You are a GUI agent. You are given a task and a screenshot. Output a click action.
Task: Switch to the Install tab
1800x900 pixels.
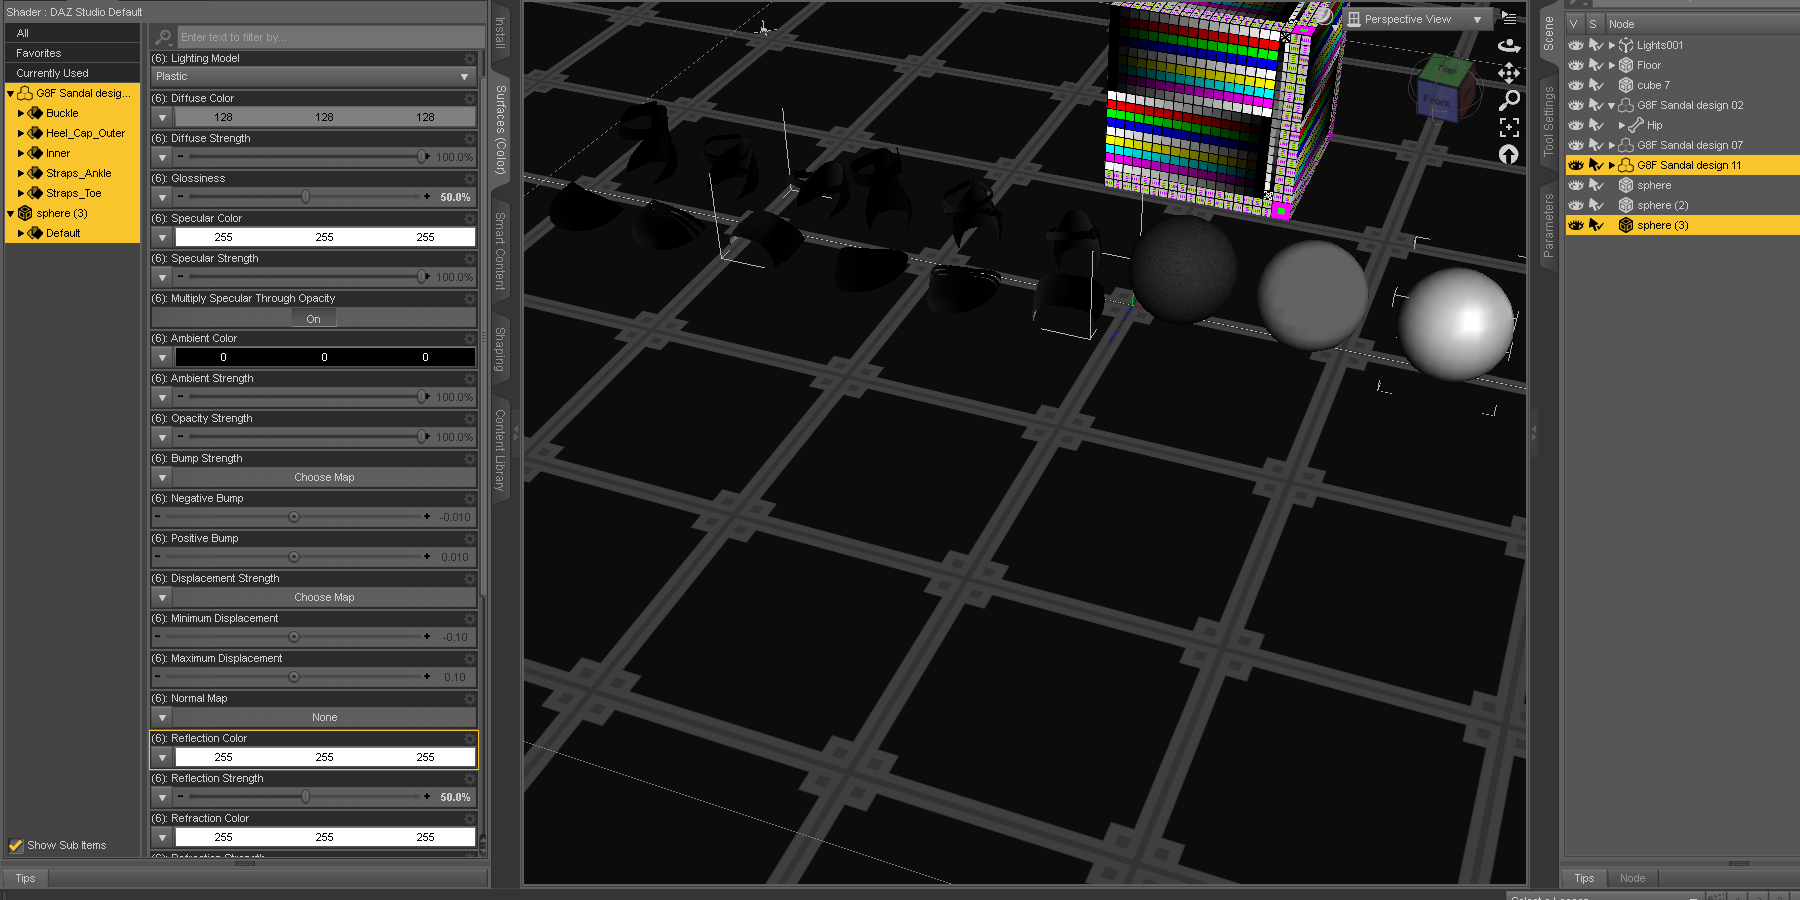coord(500,32)
